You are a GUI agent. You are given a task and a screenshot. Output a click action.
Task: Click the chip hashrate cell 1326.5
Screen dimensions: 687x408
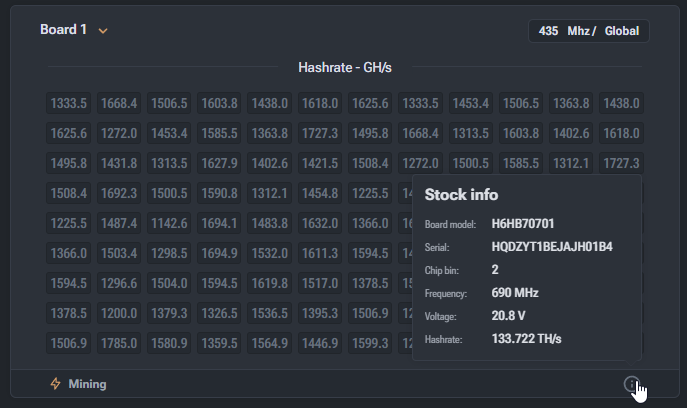(x=219, y=313)
